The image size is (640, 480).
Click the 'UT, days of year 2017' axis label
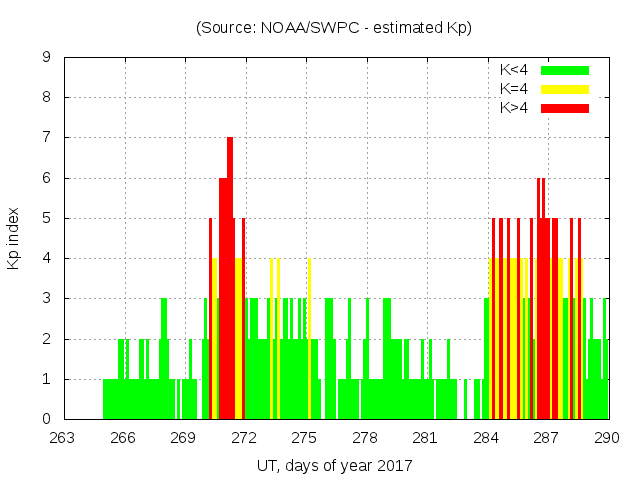click(x=334, y=465)
